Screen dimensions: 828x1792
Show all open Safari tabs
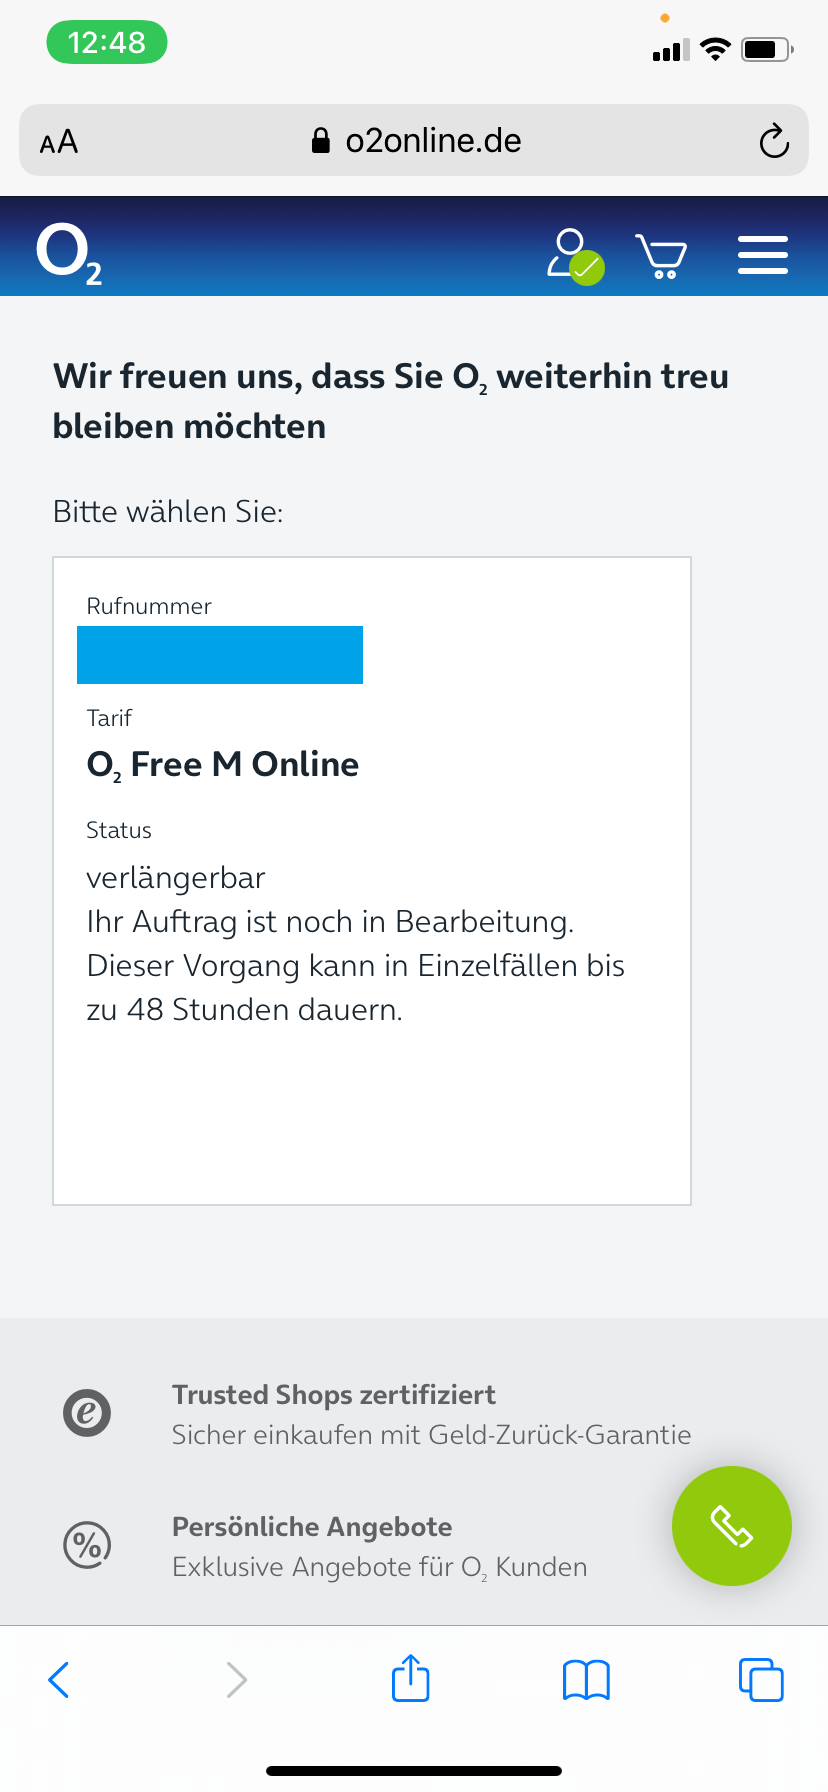(x=761, y=1679)
